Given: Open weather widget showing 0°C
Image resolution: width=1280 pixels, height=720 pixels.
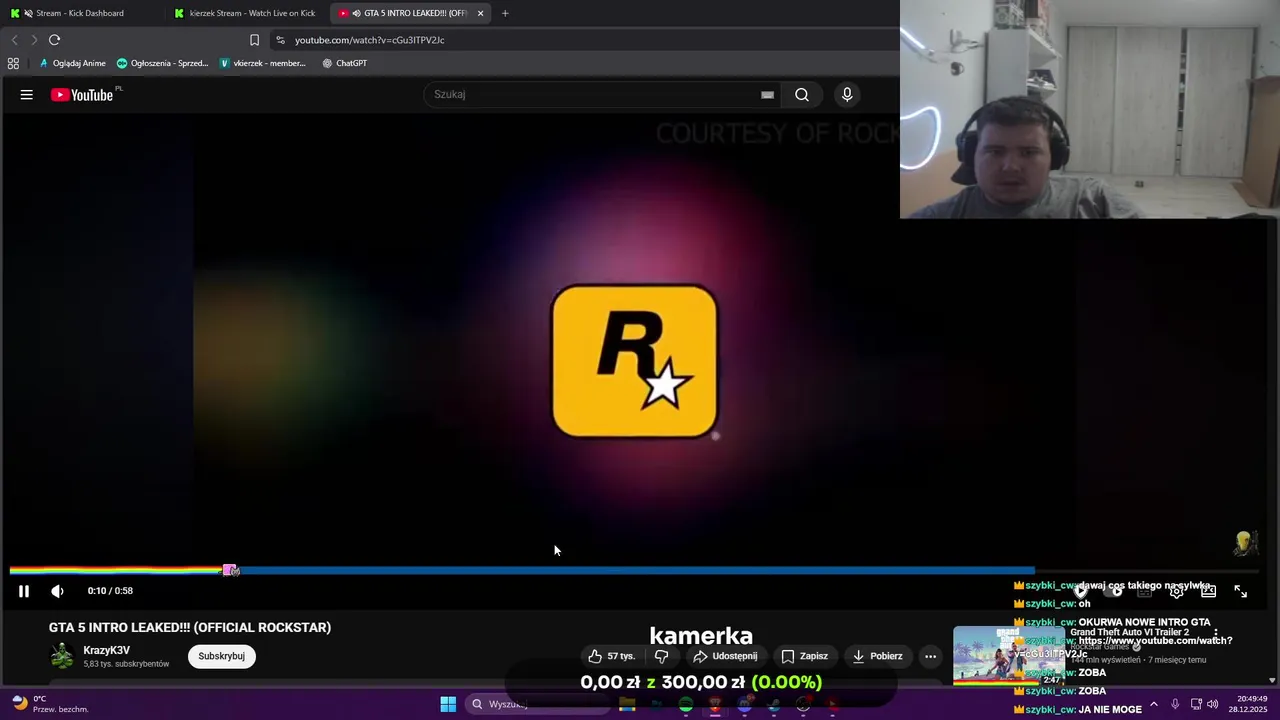Looking at the screenshot, I should (50, 704).
